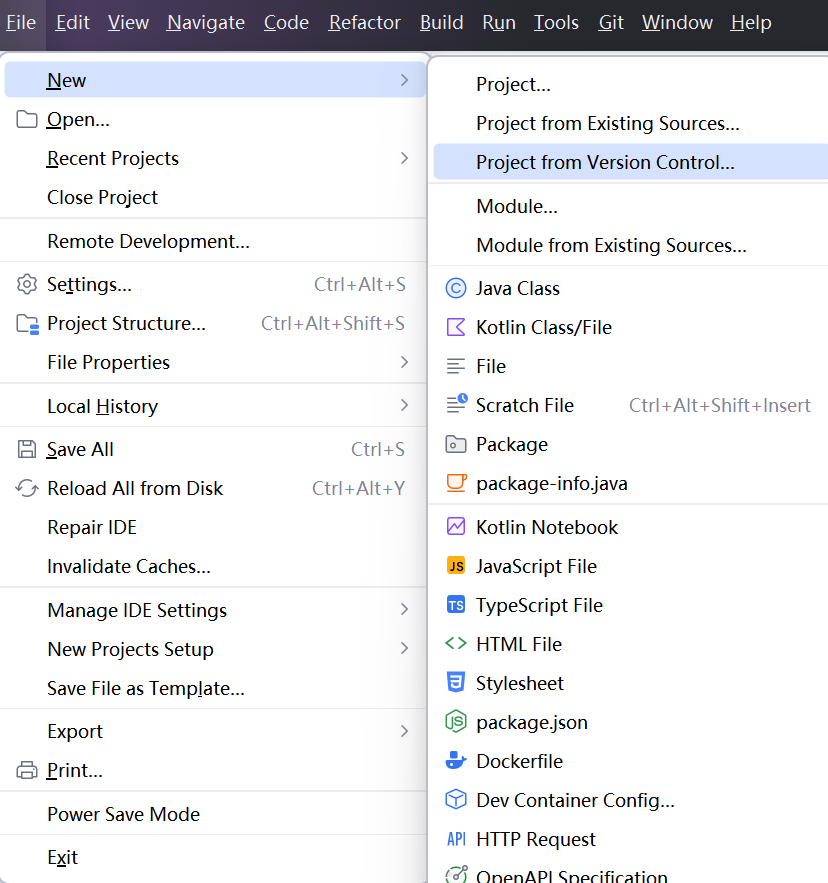The height and width of the screenshot is (883, 828).
Task: Open the Tools menu
Action: (556, 23)
